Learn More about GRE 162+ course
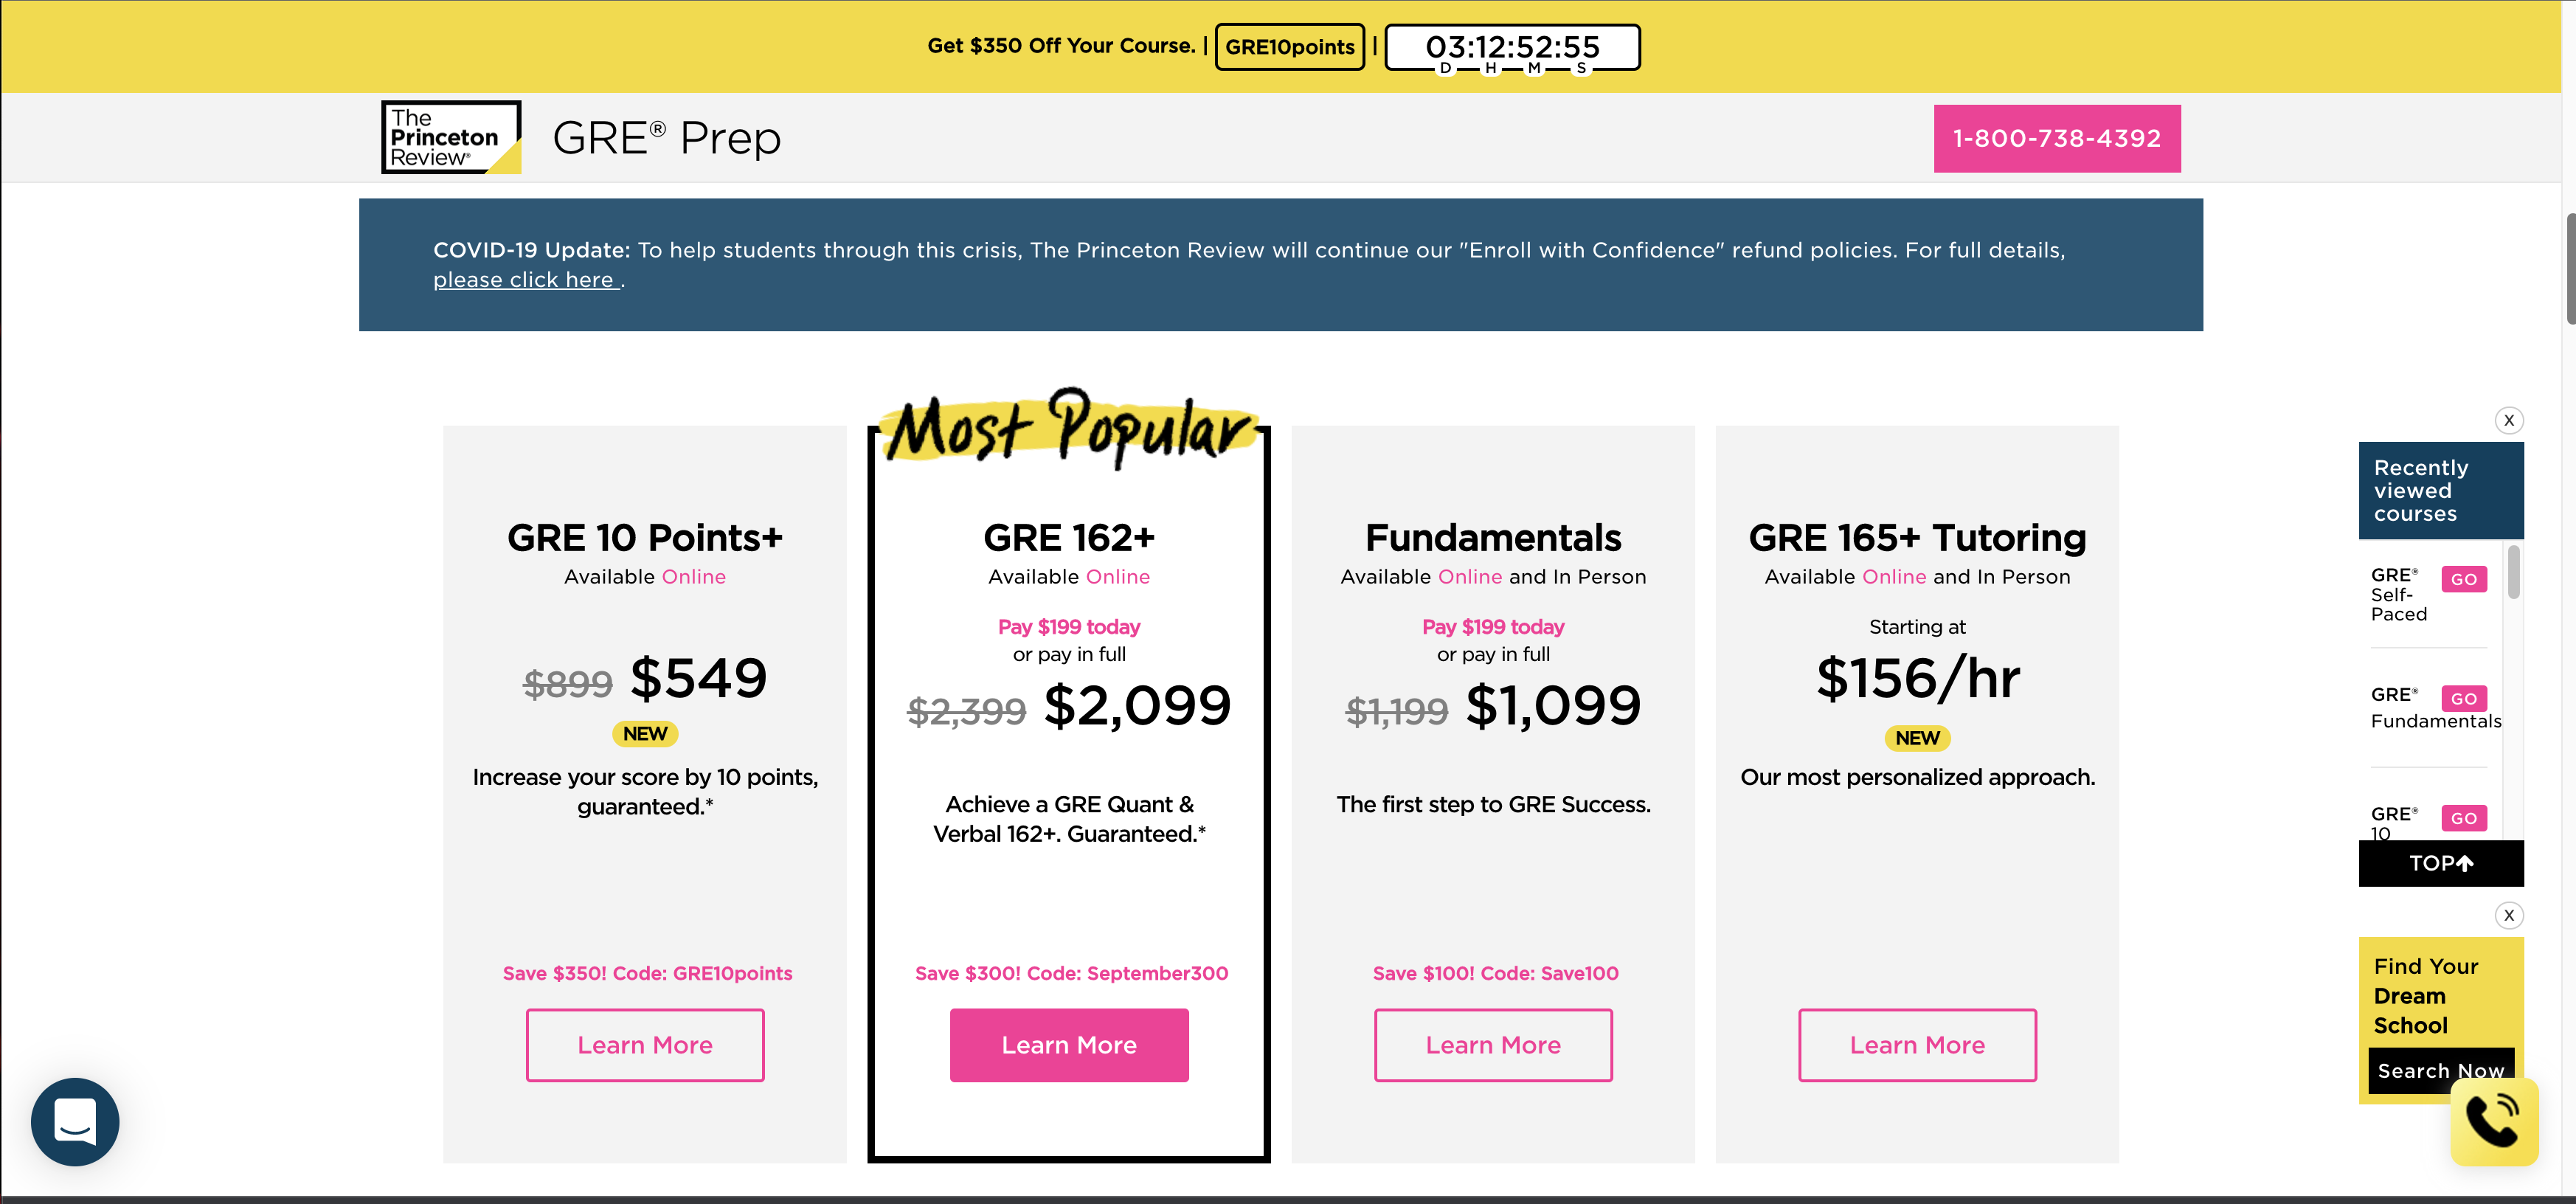Viewport: 2576px width, 1204px height. coord(1069,1045)
